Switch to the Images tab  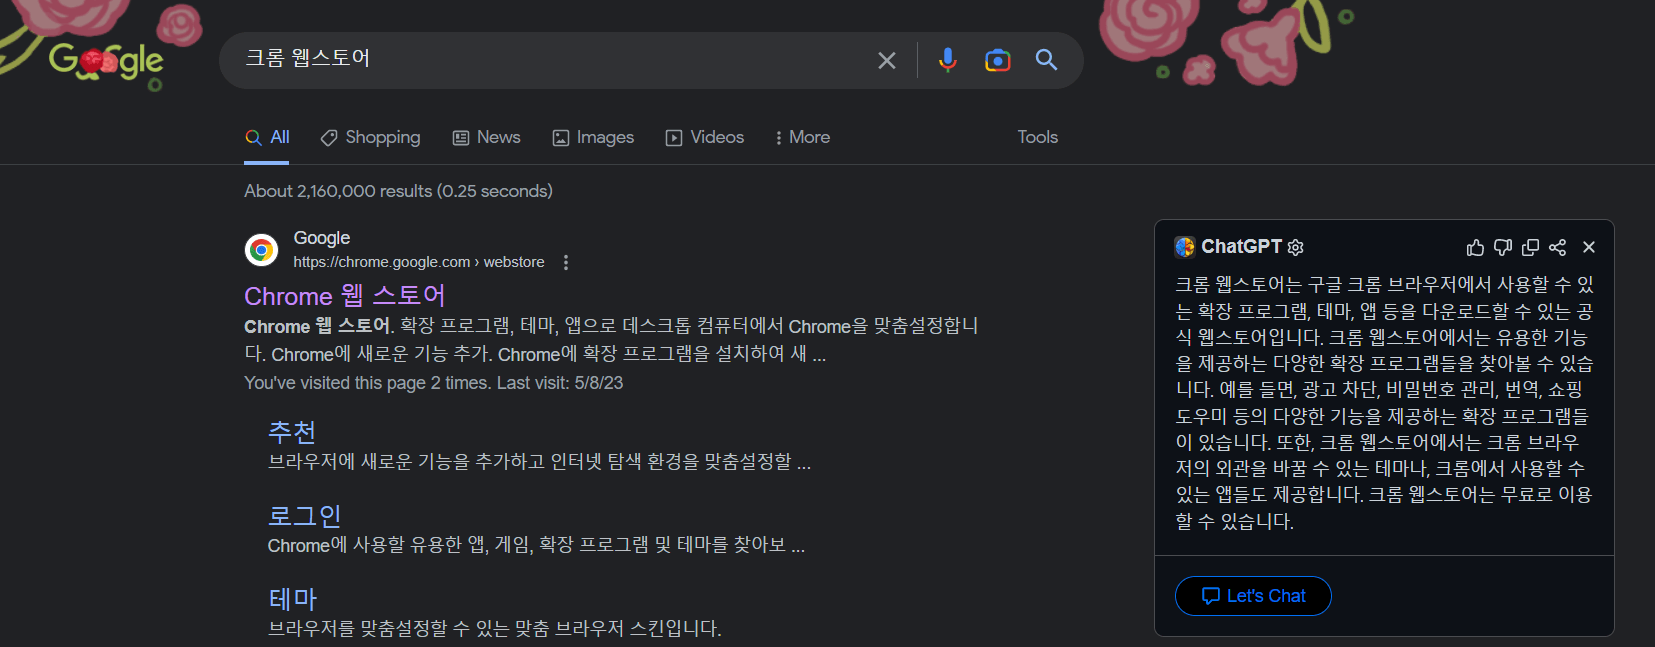(x=593, y=138)
